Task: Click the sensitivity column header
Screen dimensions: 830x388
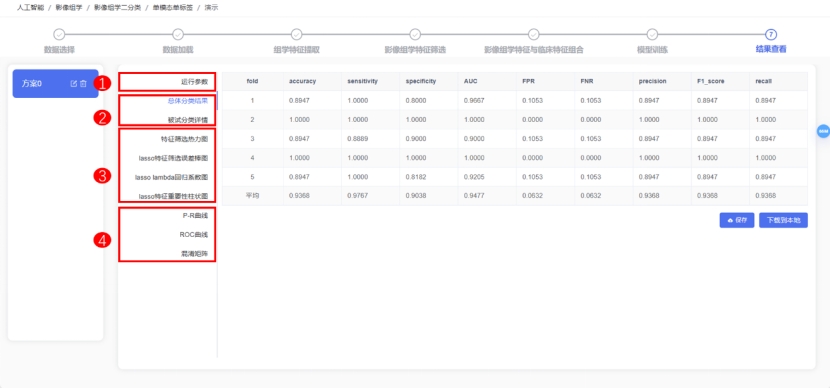Action: point(362,82)
